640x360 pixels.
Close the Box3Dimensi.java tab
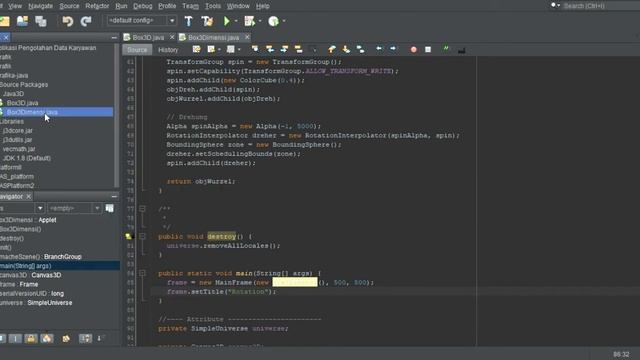[x=247, y=37]
